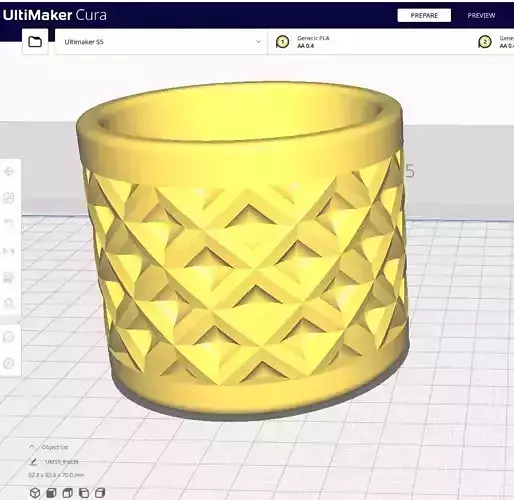Select UMS5 model name in object list
514x500 pixels.
point(62,462)
